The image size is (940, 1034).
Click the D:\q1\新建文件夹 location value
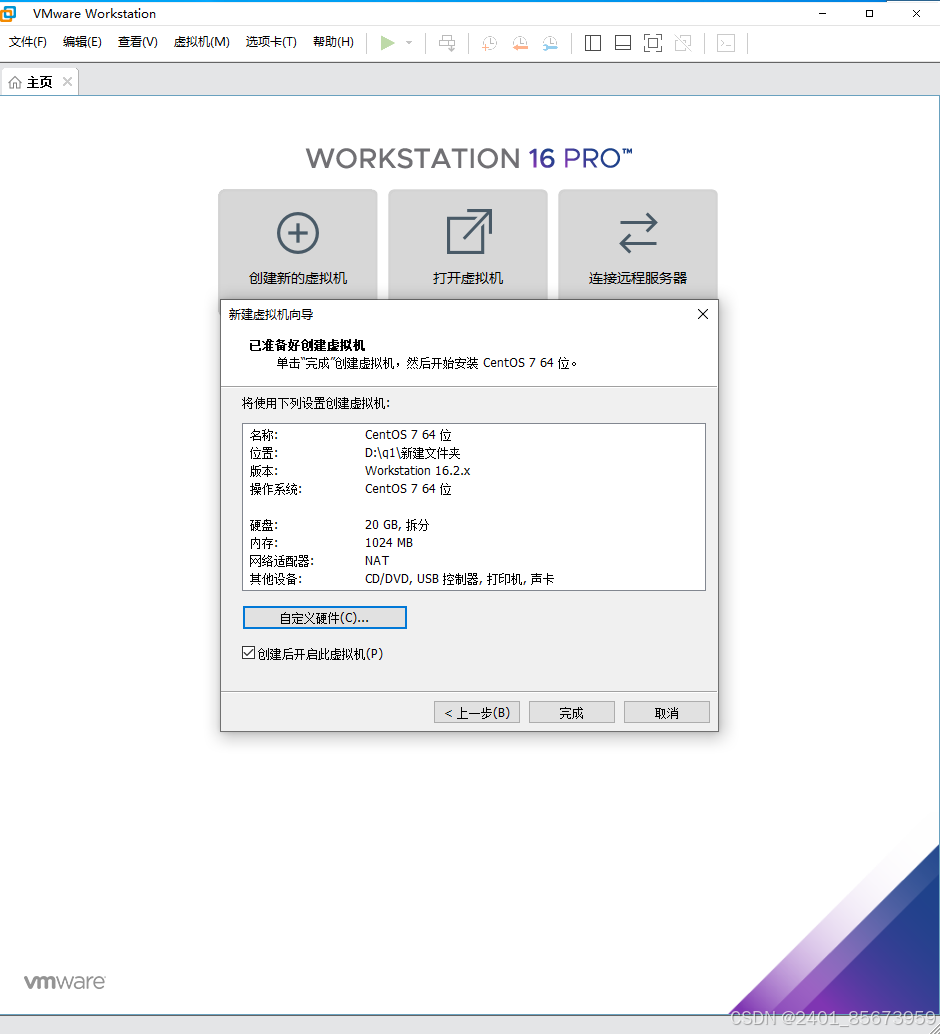point(413,453)
